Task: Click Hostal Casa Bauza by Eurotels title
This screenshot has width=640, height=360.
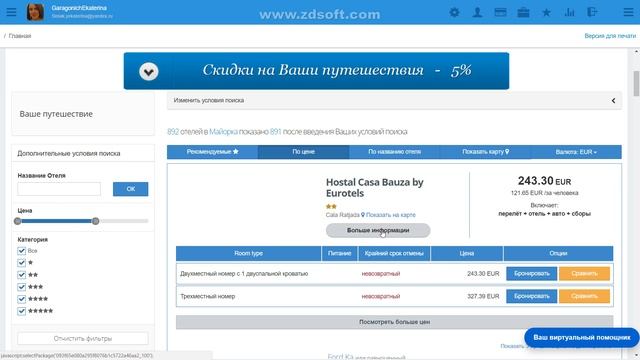Action: point(374,188)
